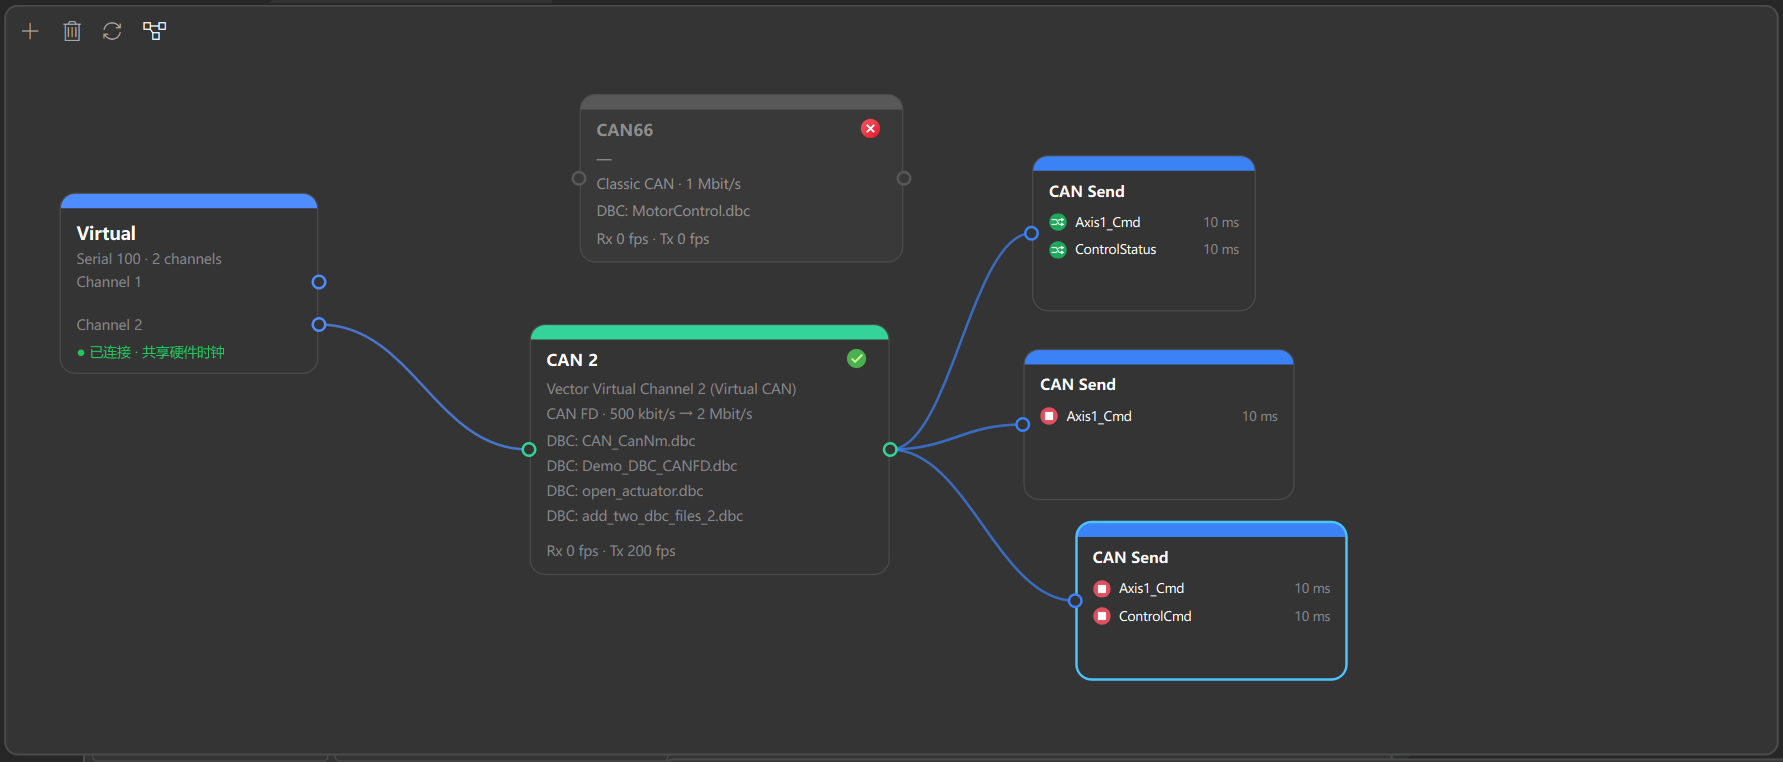The width and height of the screenshot is (1783, 762).
Task: Click ControlStatus message row
Action: pos(1144,249)
